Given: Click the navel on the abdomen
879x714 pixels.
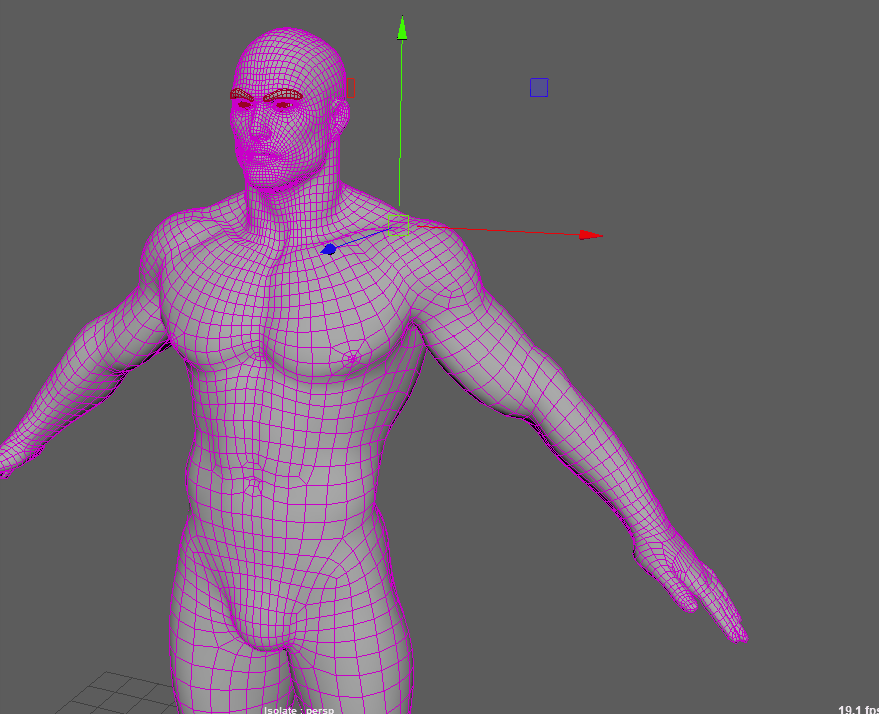Looking at the screenshot, I should tap(253, 486).
